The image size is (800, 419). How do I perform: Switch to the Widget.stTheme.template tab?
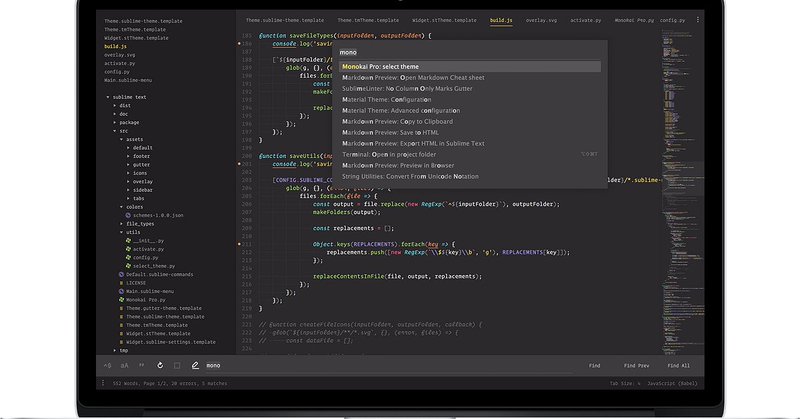click(444, 20)
